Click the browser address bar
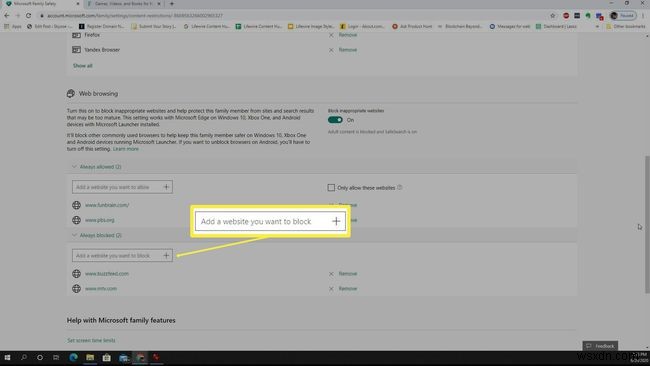Screen dimensions: 650x366 (290, 16)
